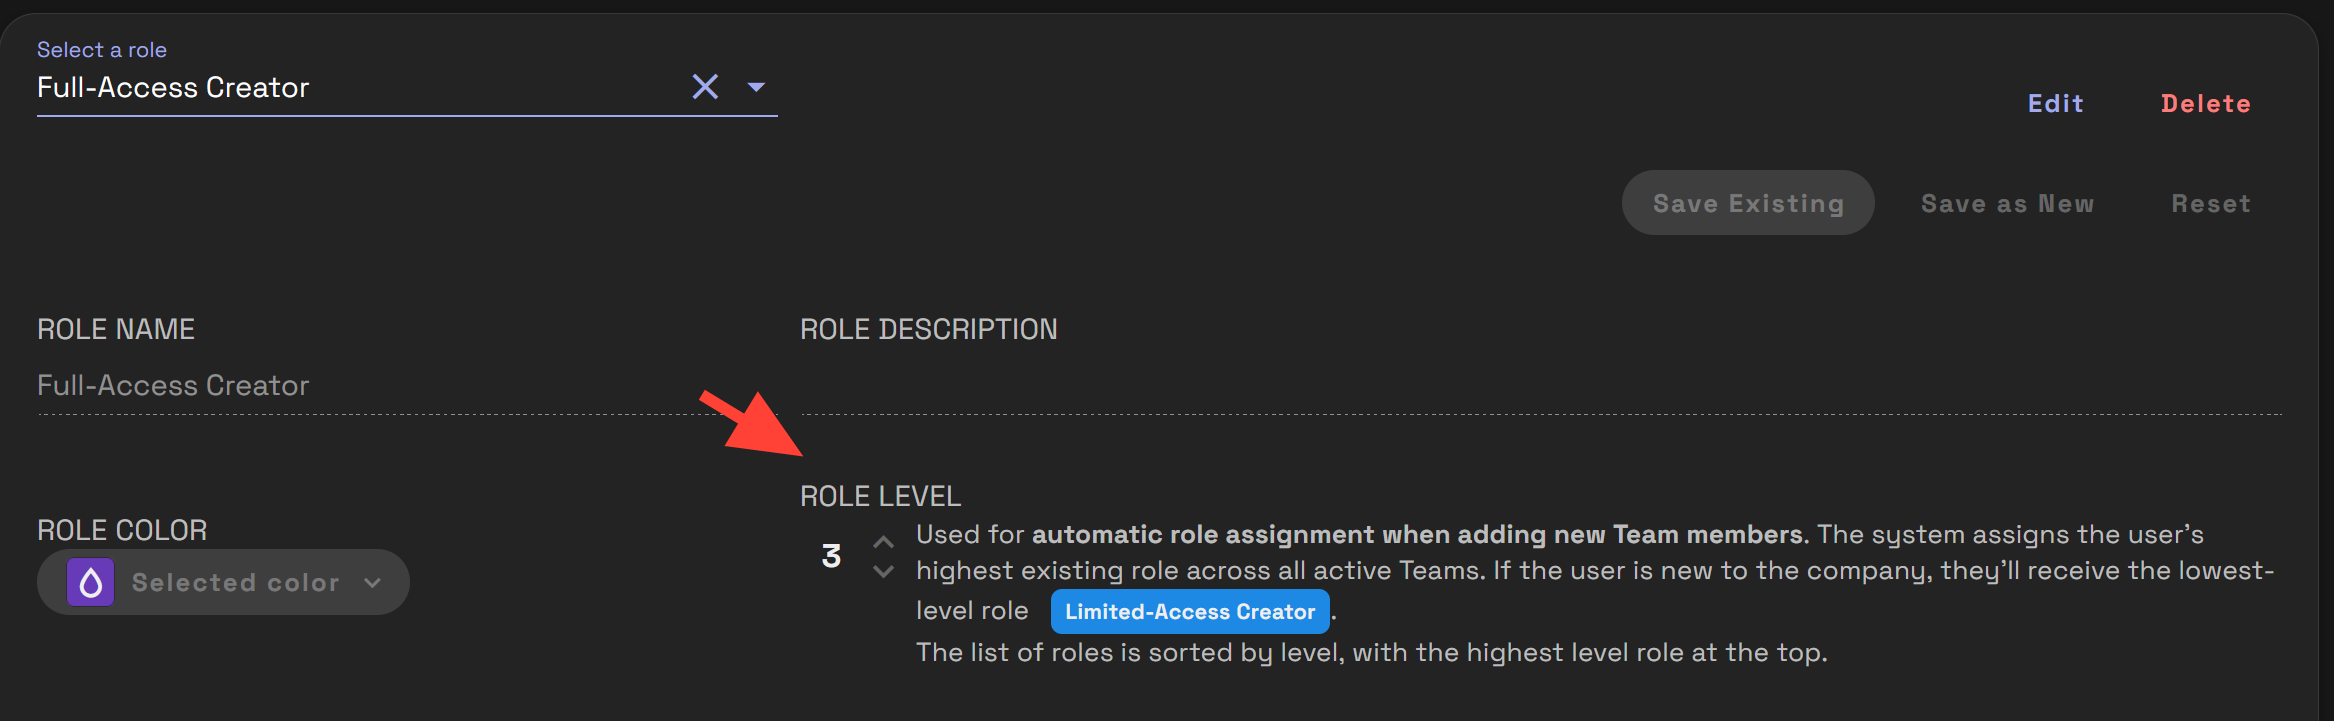Edit the Full-Access Creator role
This screenshot has height=721, width=2334.
click(x=2056, y=102)
